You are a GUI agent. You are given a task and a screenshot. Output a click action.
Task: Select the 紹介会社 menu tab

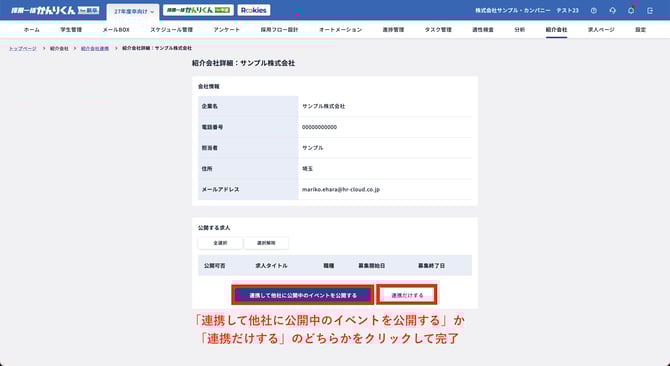556,30
